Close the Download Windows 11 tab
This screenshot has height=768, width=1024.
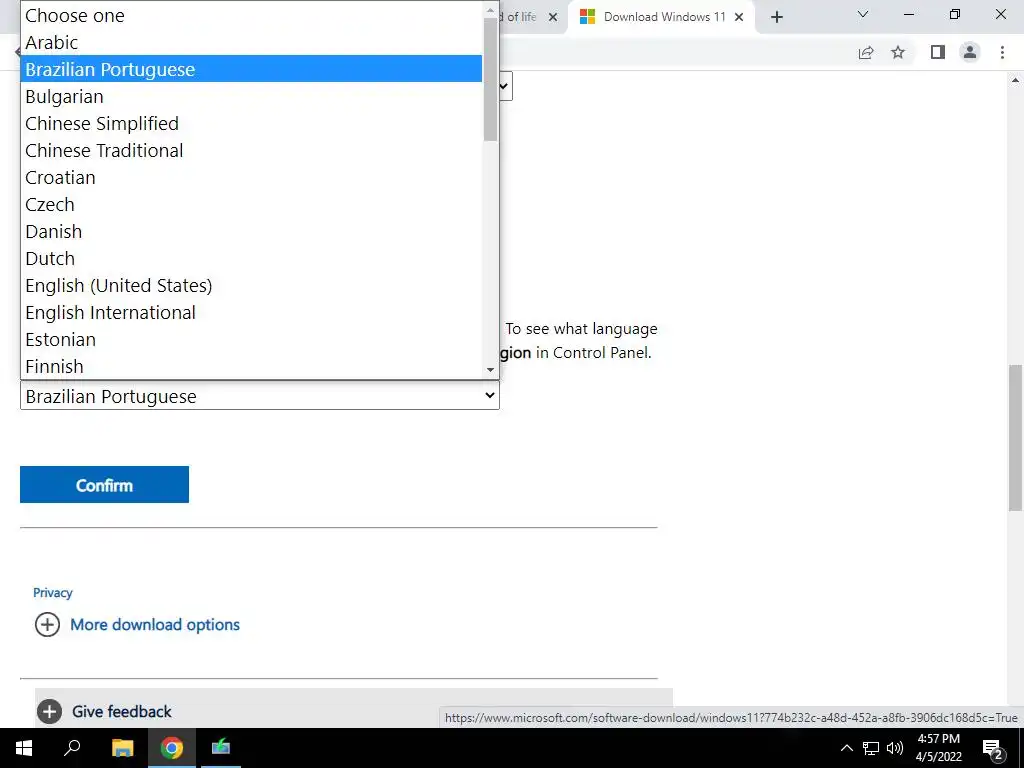click(739, 17)
